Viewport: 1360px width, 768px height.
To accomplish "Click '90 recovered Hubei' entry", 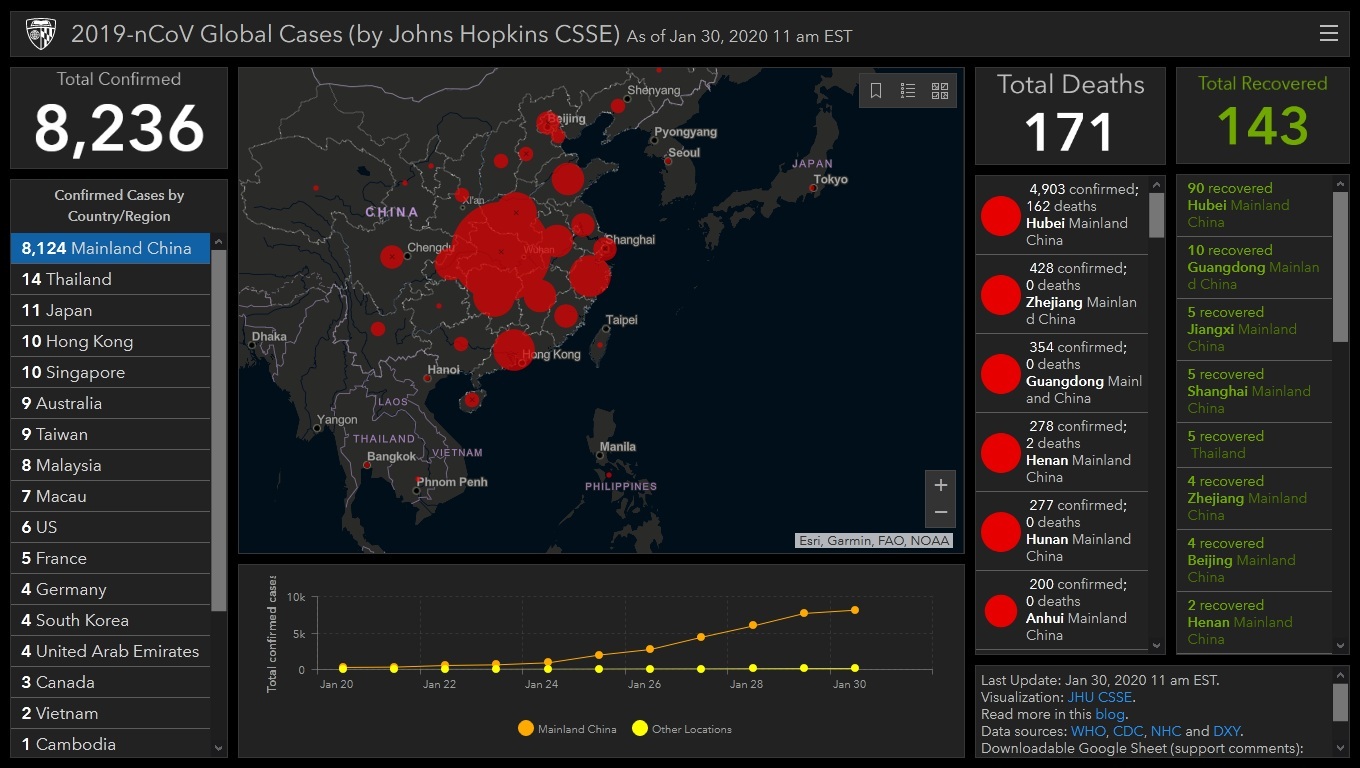I will point(1255,205).
